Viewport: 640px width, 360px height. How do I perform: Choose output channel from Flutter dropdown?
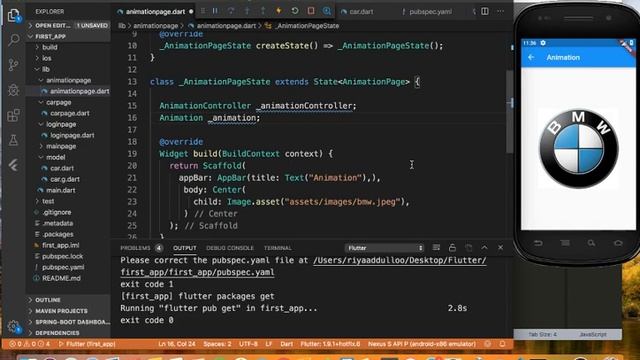(384, 248)
